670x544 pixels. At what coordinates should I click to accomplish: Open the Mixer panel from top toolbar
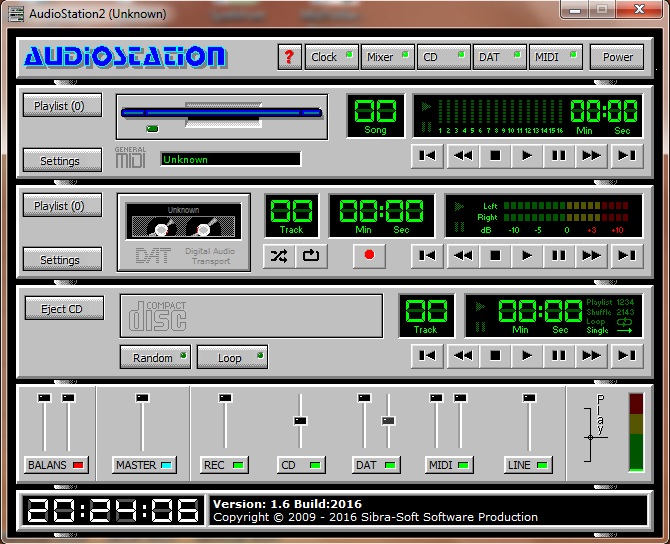(x=386, y=57)
